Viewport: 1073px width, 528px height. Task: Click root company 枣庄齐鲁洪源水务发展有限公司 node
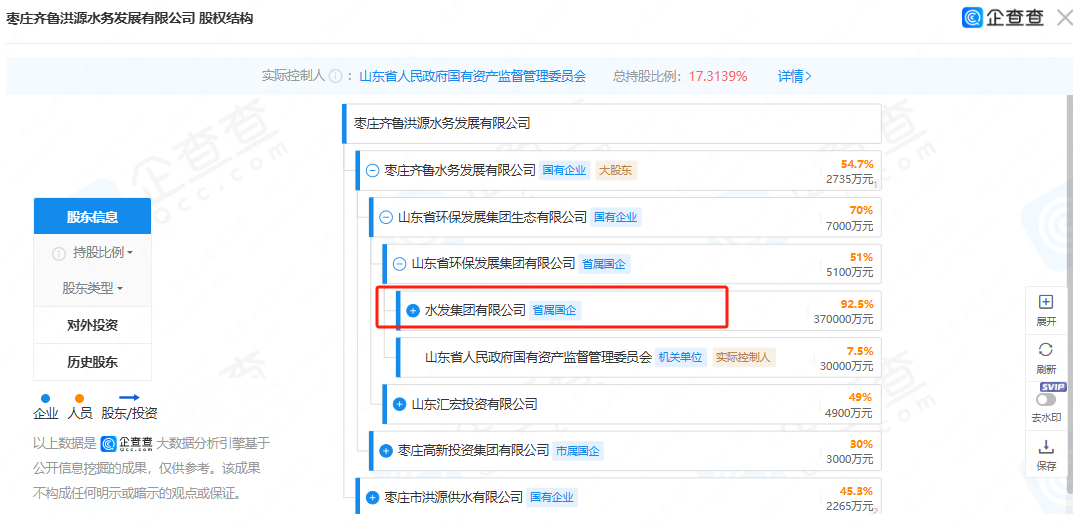pyautogui.click(x=612, y=124)
